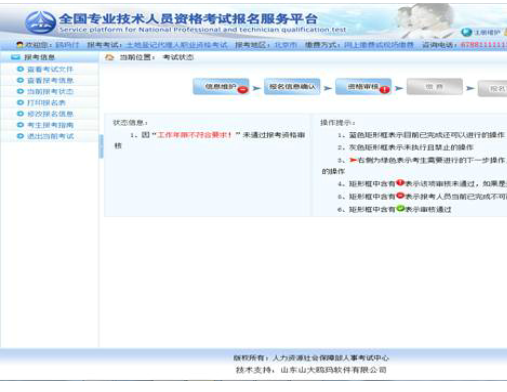Click the bullet icon beside 考生报考指南
Viewport: 507px width, 392px height.
pyautogui.click(x=20, y=125)
